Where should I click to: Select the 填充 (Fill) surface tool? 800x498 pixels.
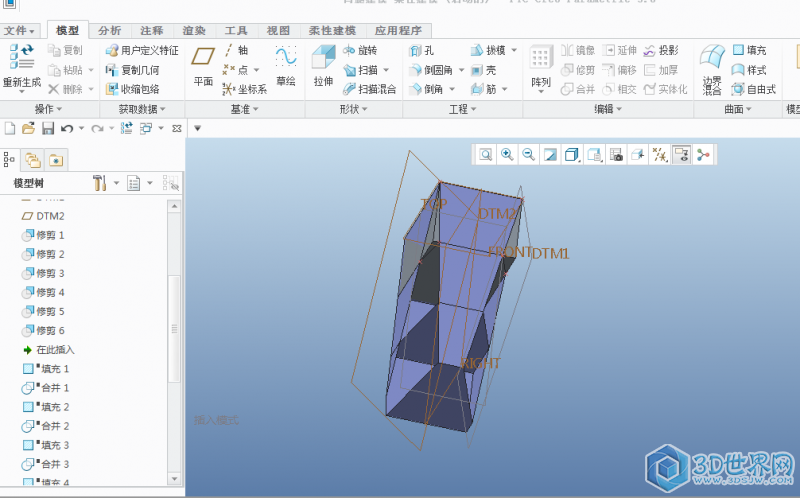click(x=750, y=50)
